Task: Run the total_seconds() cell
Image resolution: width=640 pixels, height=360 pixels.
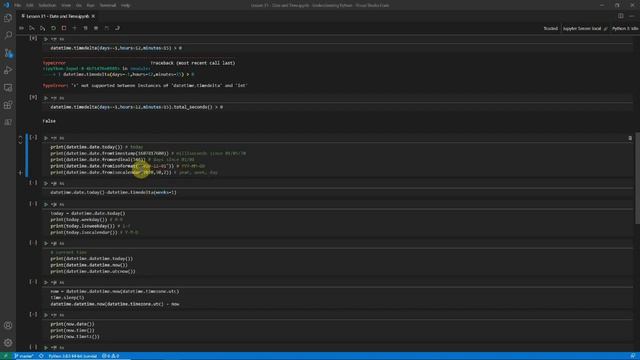Action: click(x=46, y=98)
